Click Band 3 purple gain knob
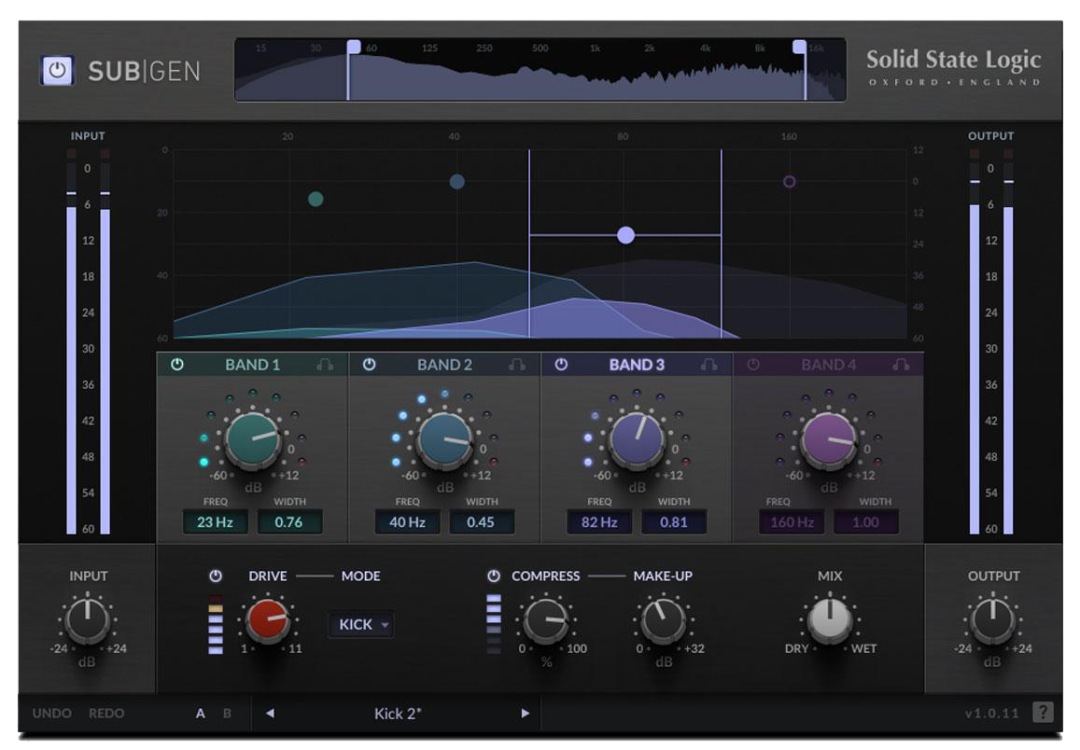Viewport: 1080px width, 750px height. pyautogui.click(x=637, y=439)
